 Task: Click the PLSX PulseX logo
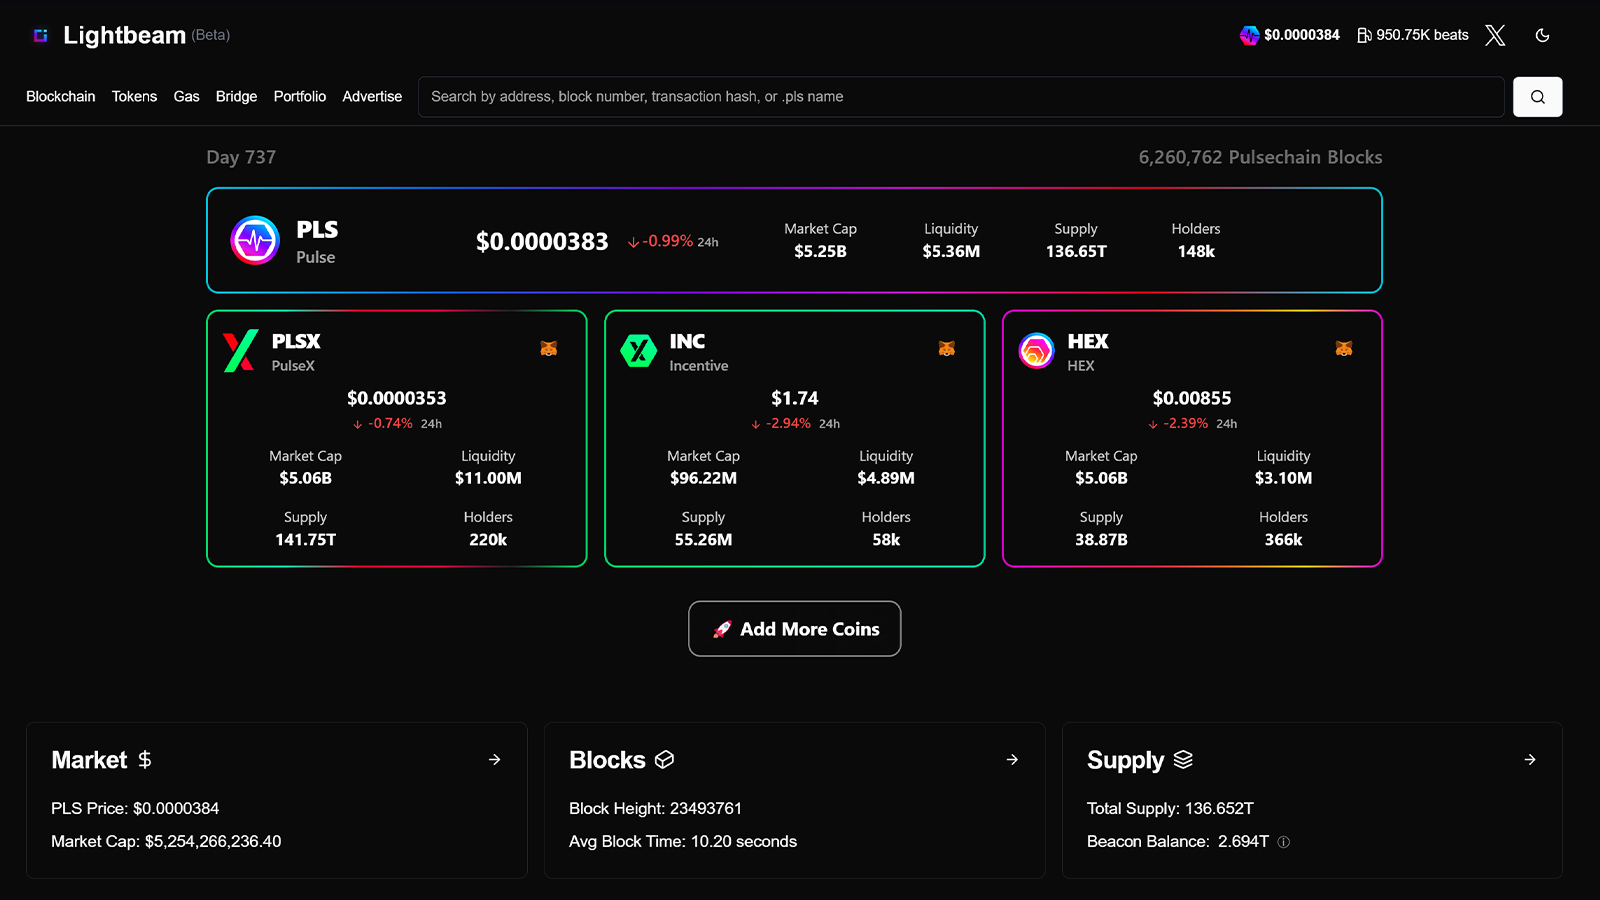(x=241, y=351)
